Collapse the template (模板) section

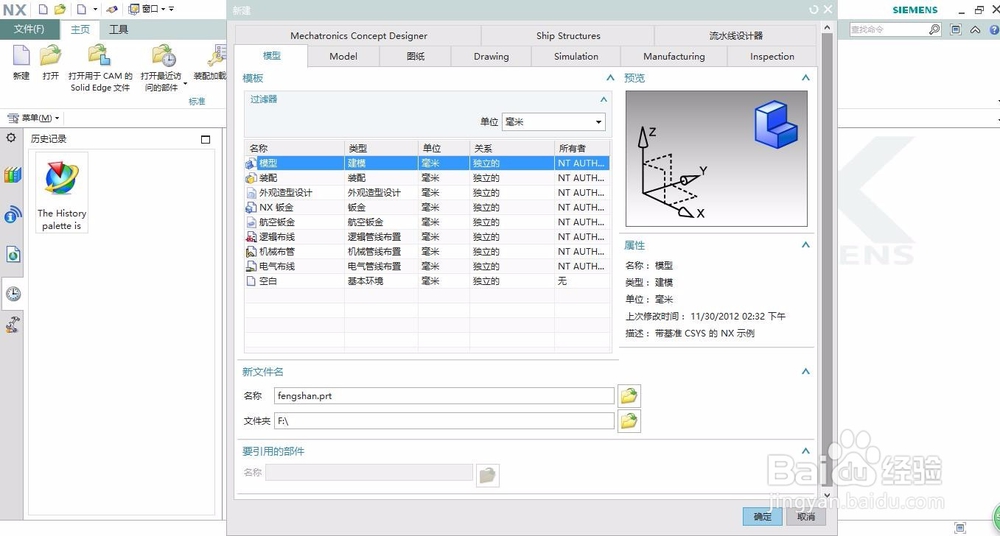(x=610, y=78)
